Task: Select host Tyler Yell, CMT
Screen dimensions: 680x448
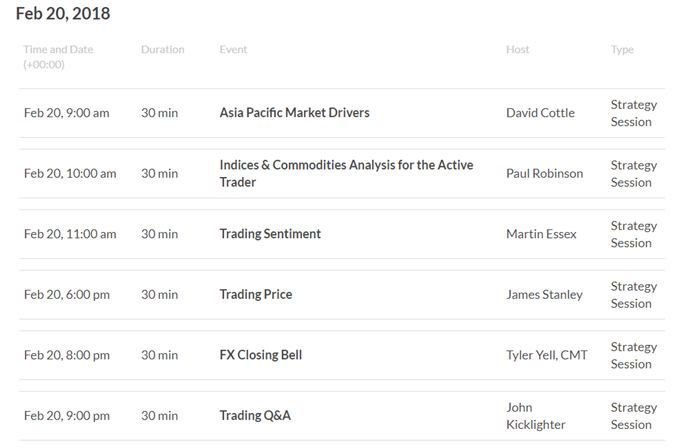Action: coord(547,355)
